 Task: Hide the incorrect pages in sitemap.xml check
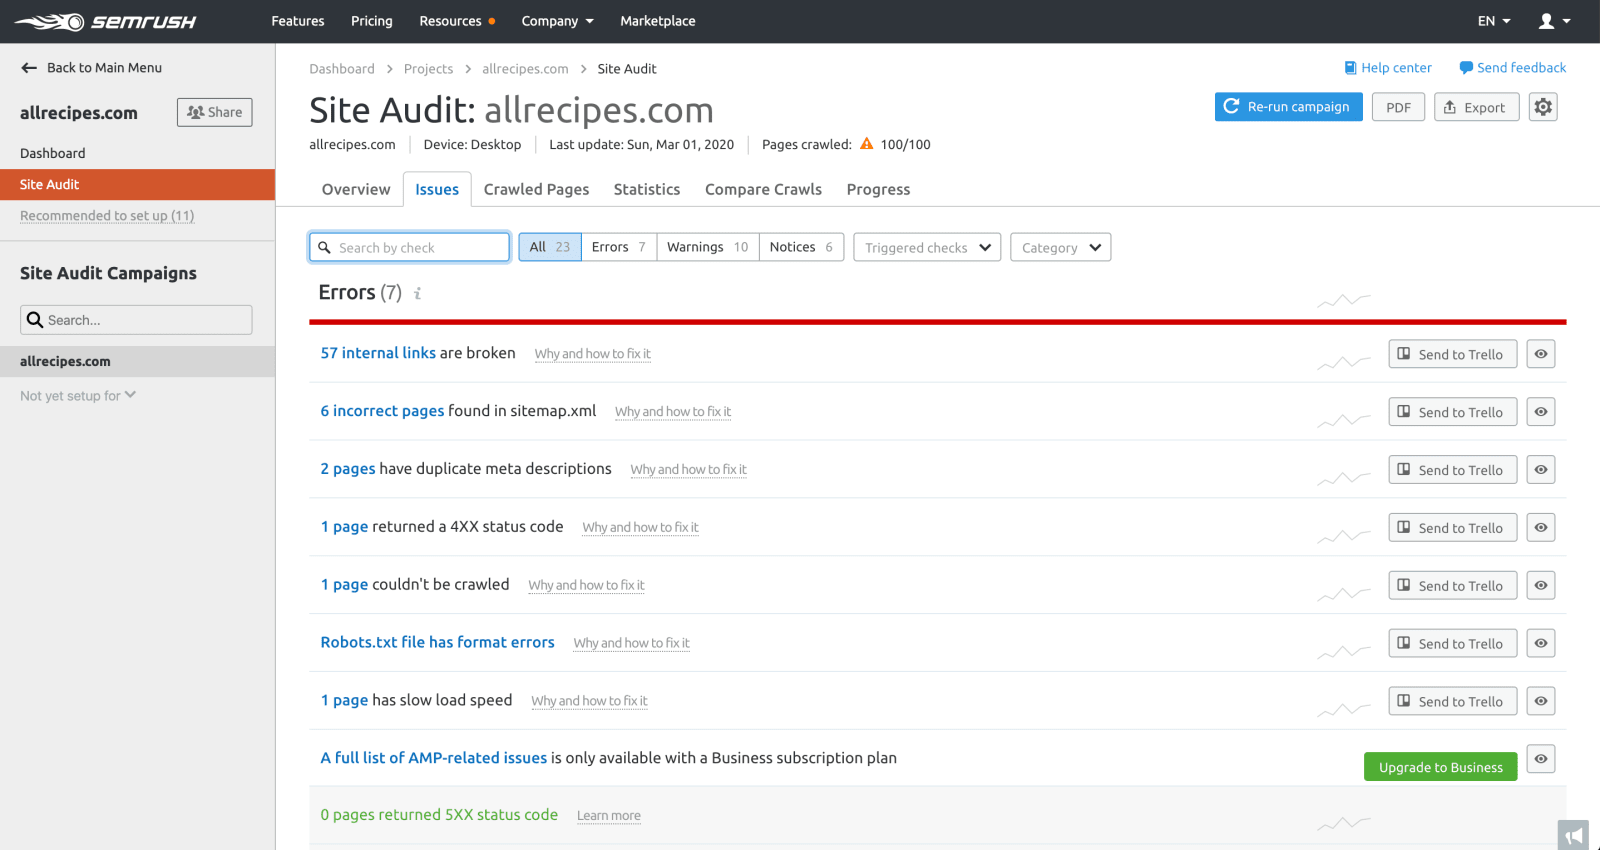pos(1541,412)
